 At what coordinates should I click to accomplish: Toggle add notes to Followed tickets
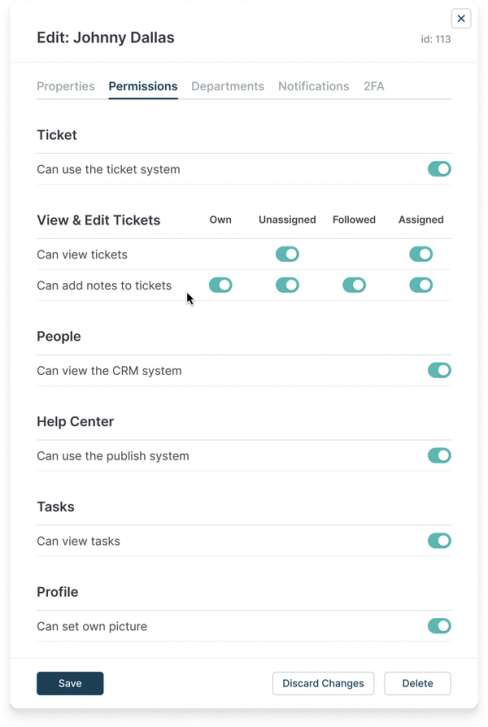point(354,285)
